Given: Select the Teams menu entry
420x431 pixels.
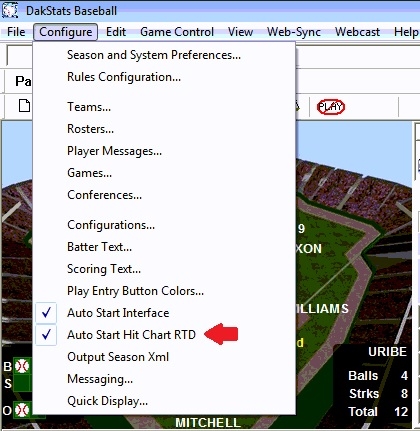Looking at the screenshot, I should coord(164,107).
